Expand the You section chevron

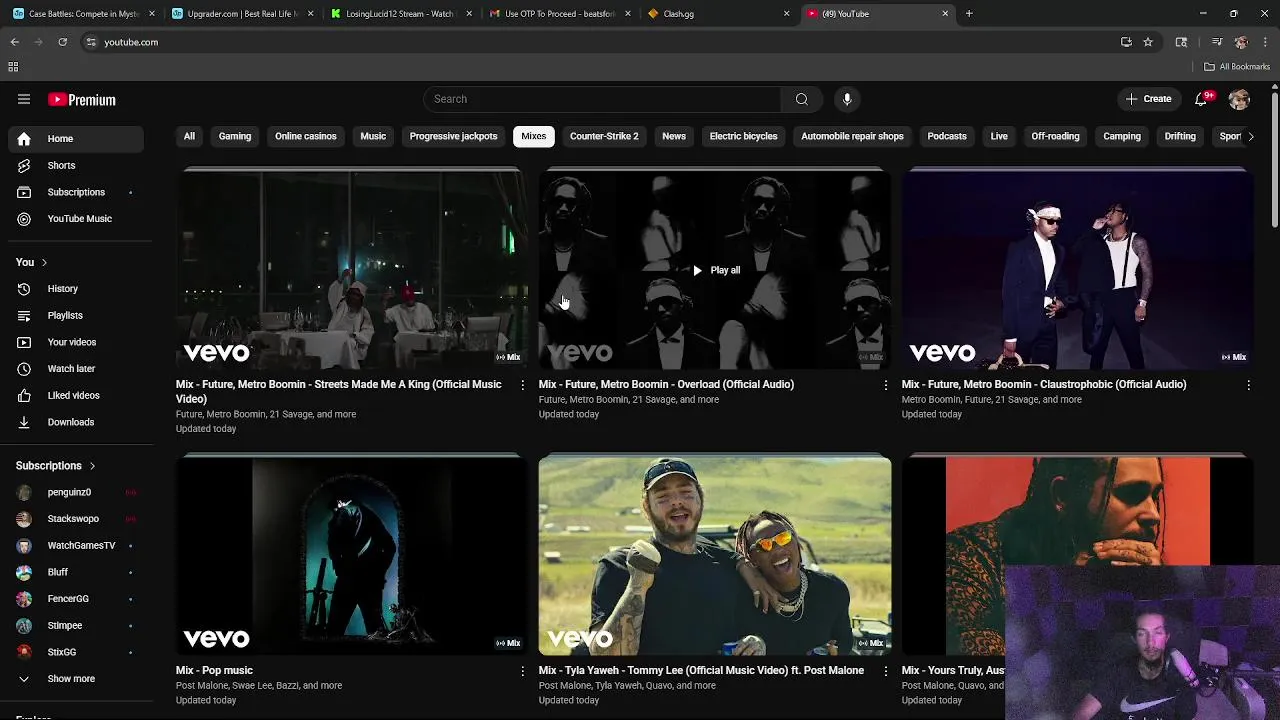44,262
